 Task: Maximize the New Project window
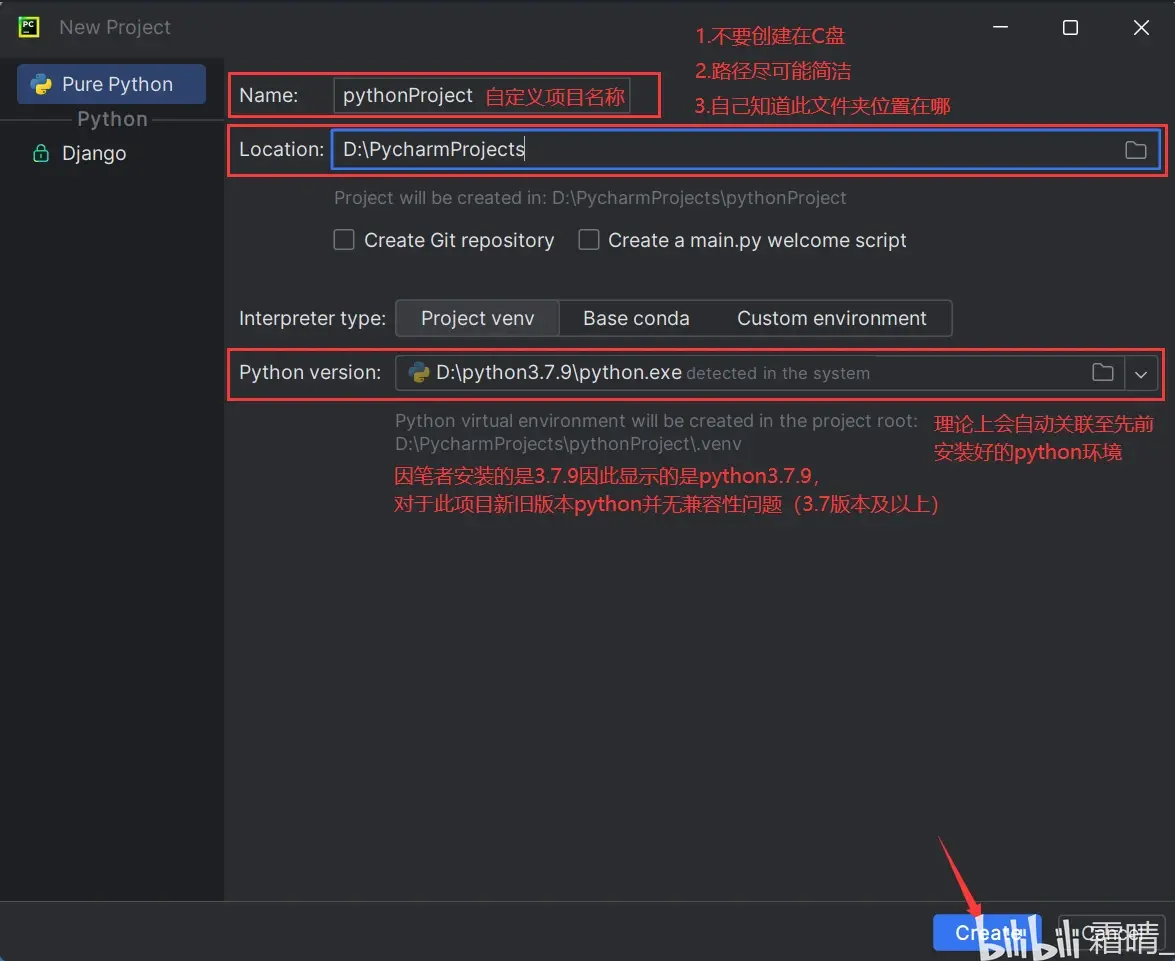coord(1070,28)
